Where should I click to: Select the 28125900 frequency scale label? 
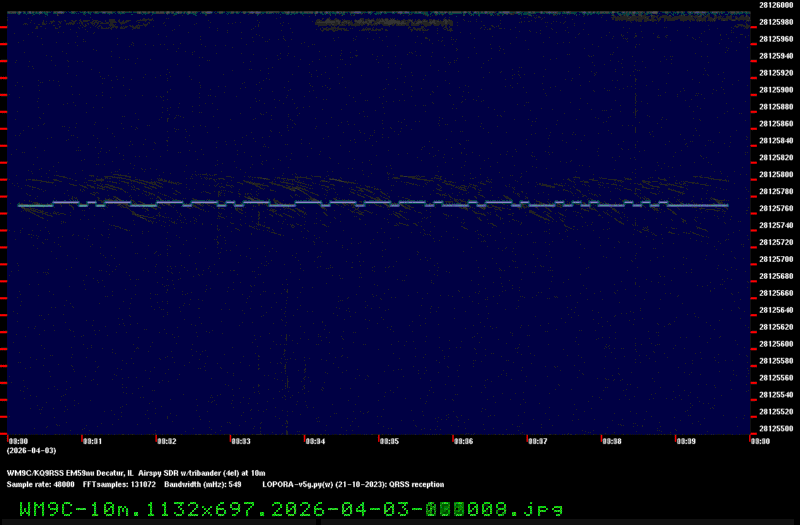click(776, 89)
